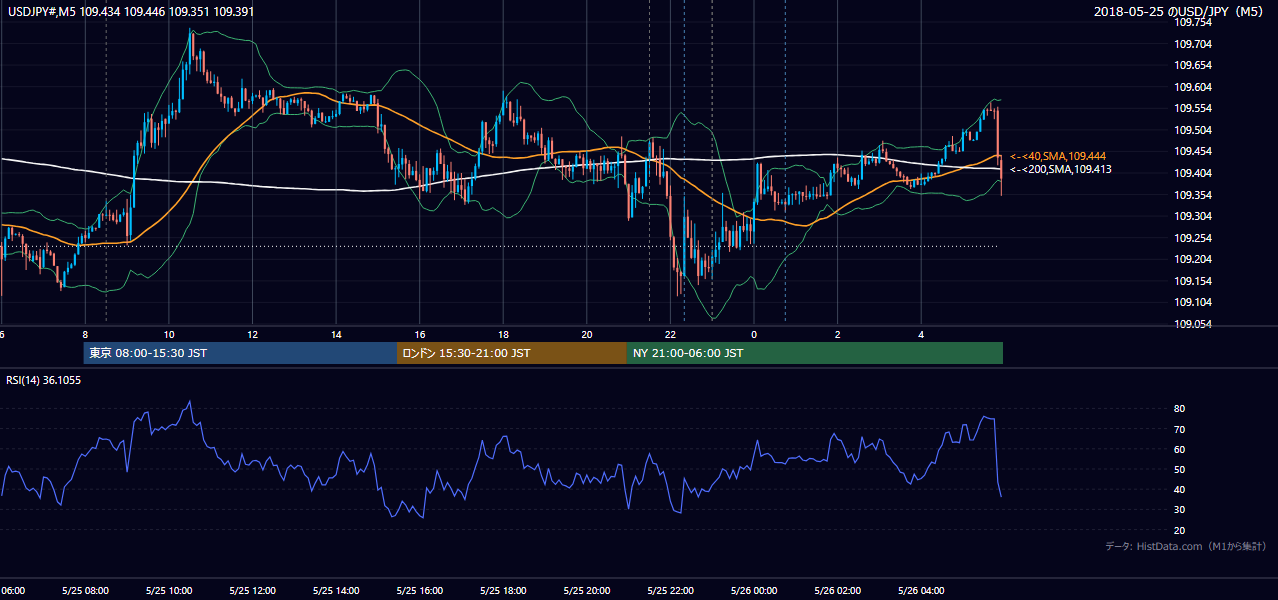
Task: Click the 5/25 08:00 time label
Action: [x=85, y=591]
